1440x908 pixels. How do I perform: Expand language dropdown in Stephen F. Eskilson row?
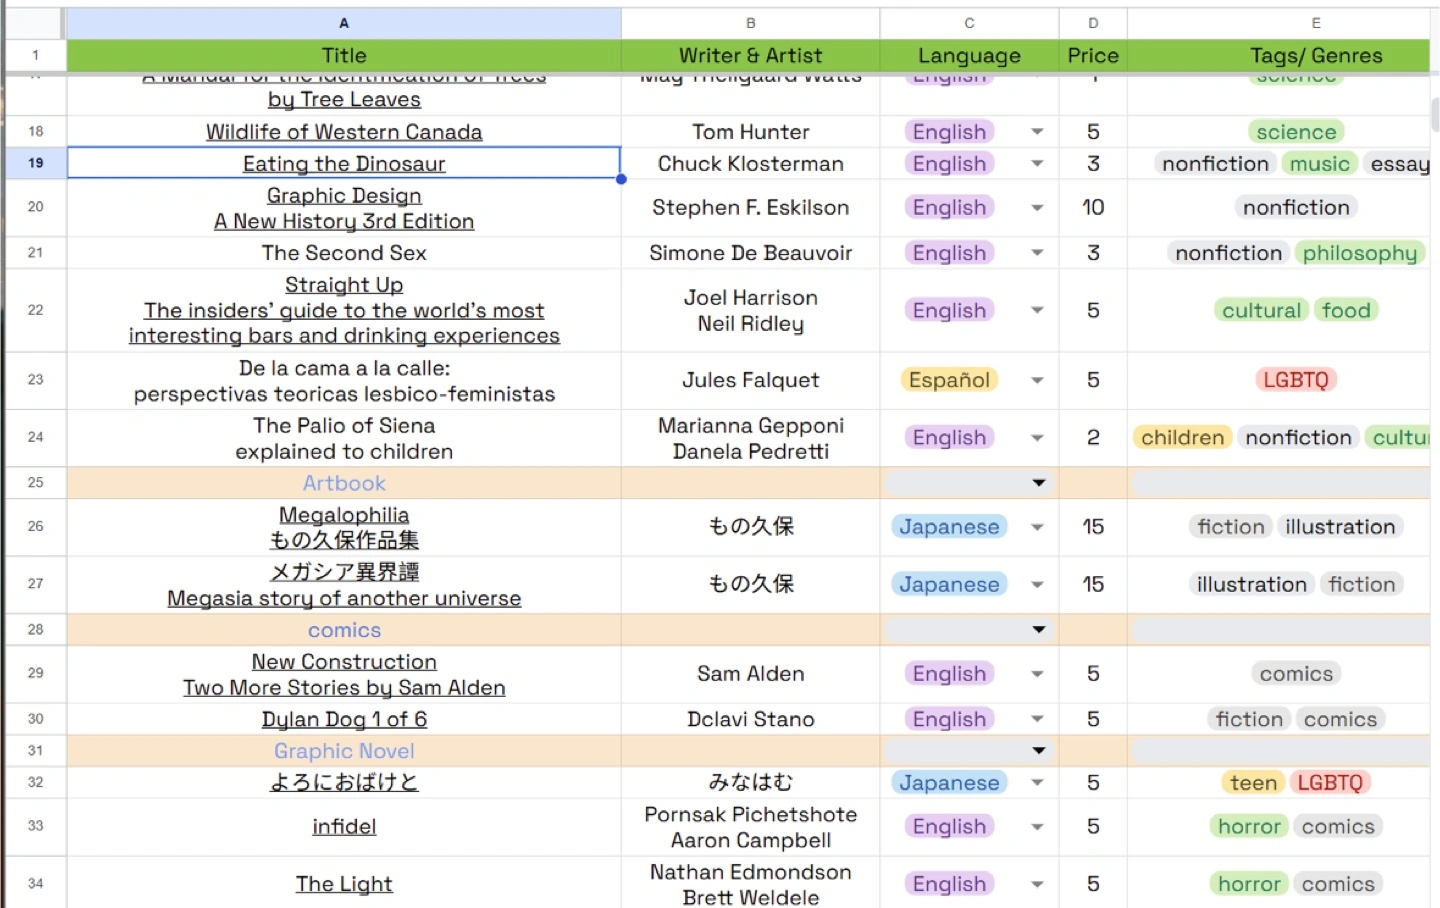[1037, 208]
